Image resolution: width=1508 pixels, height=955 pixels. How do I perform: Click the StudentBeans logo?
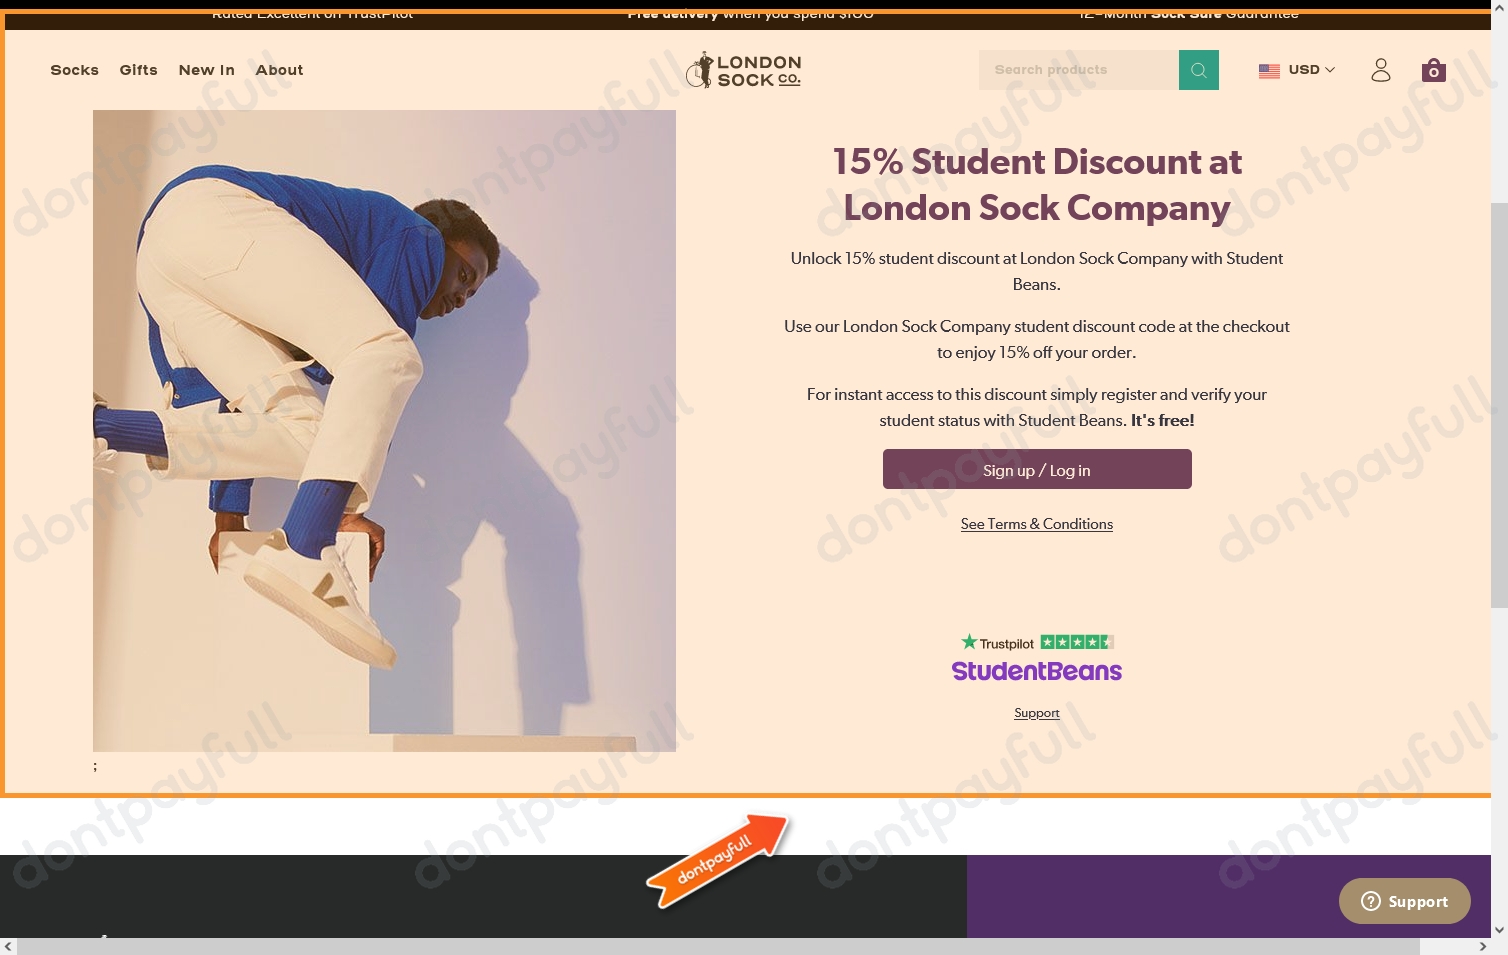tap(1036, 671)
